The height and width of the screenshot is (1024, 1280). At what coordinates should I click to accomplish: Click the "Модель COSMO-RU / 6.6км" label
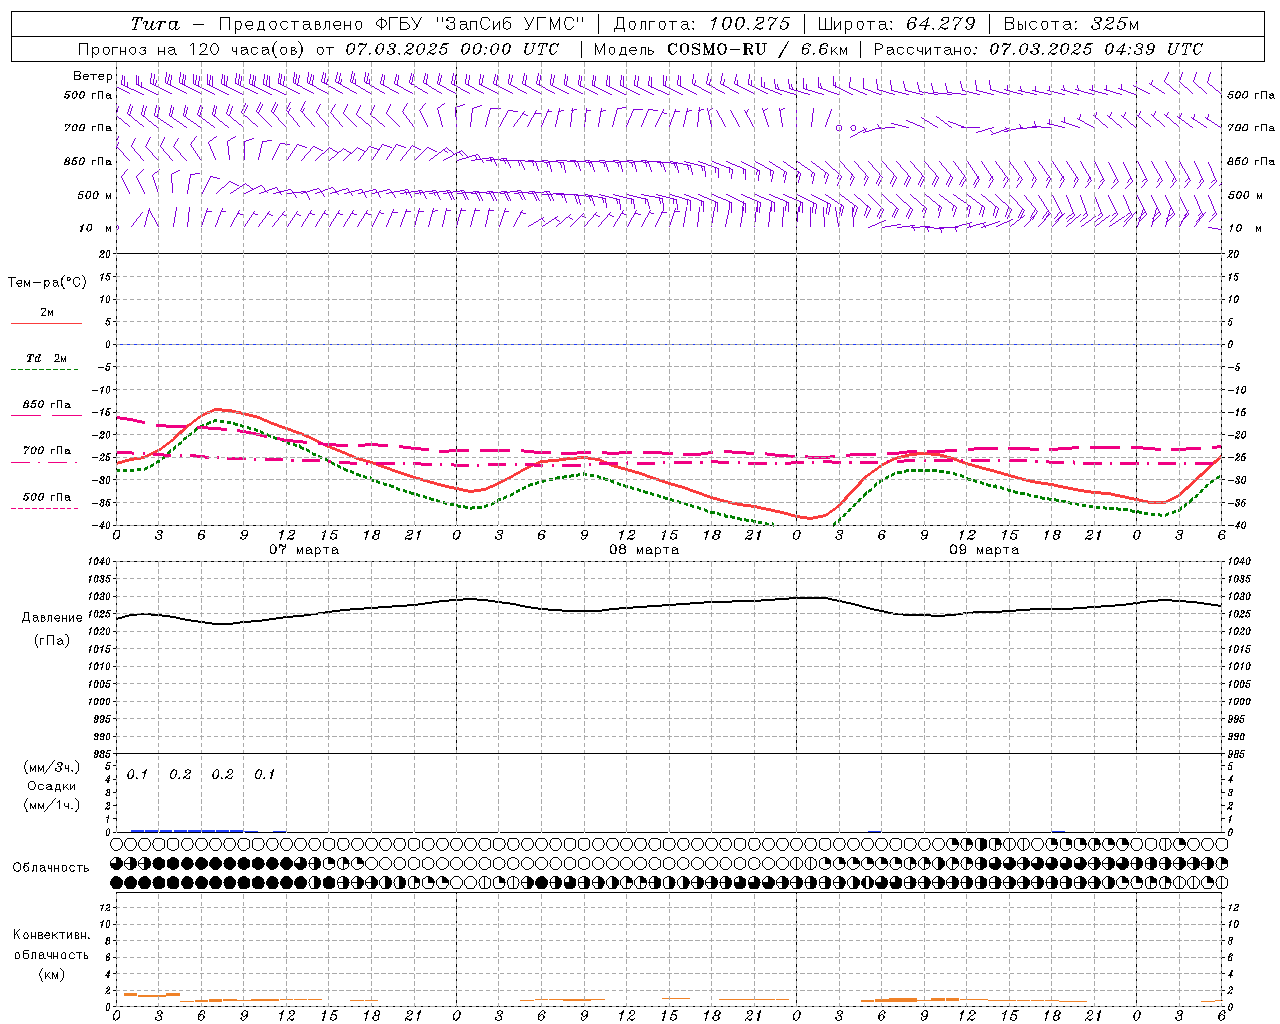point(720,49)
